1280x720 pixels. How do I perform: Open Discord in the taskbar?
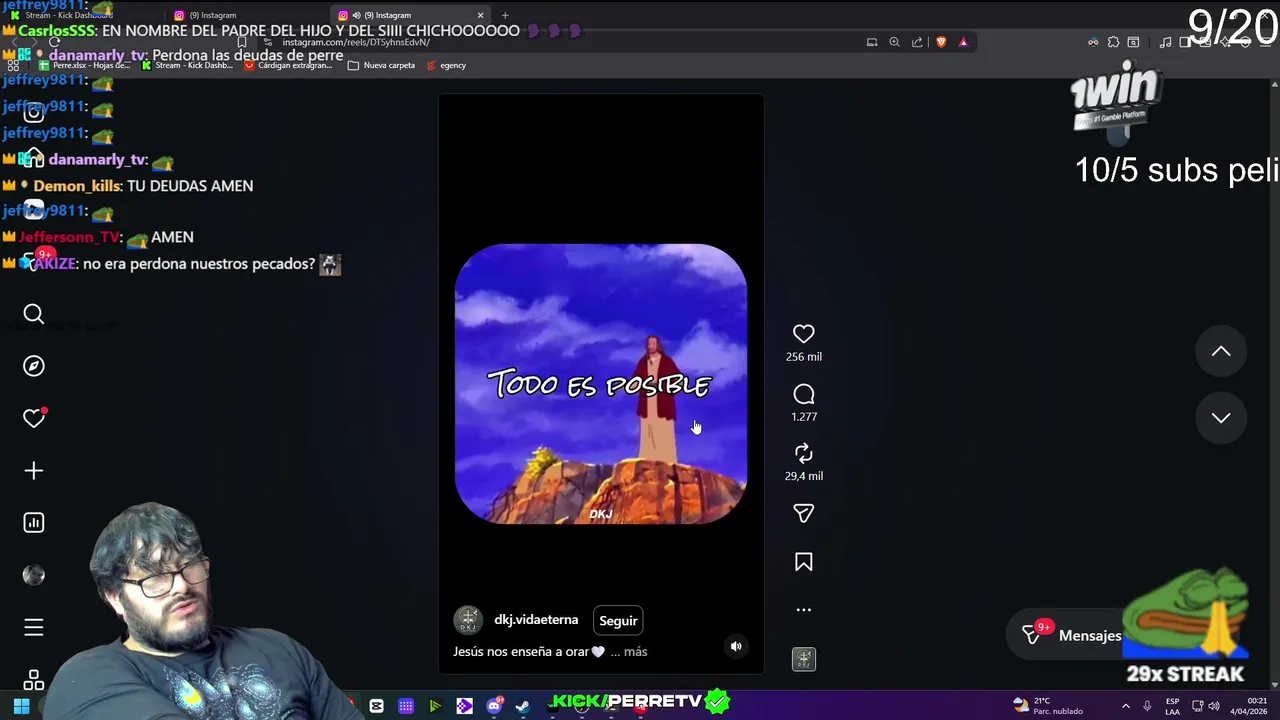pyautogui.click(x=494, y=706)
